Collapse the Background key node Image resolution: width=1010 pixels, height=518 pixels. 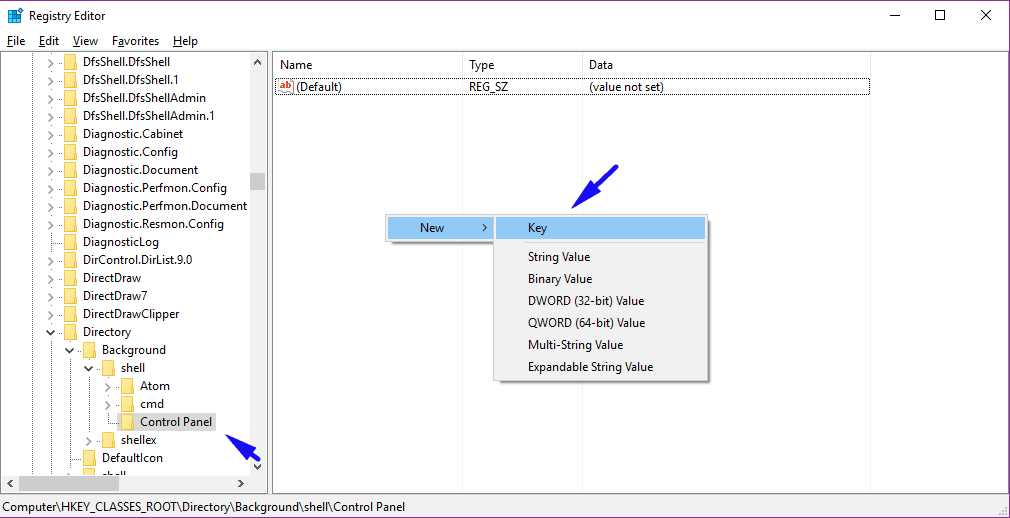pos(69,350)
